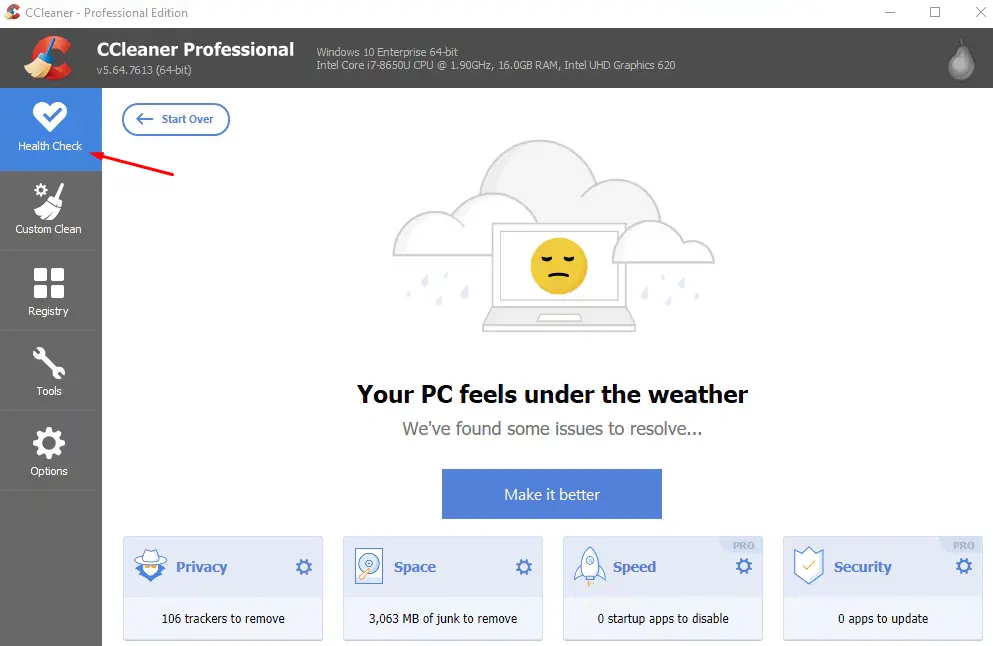
Task: Click the Space card settings gear
Action: click(x=524, y=567)
